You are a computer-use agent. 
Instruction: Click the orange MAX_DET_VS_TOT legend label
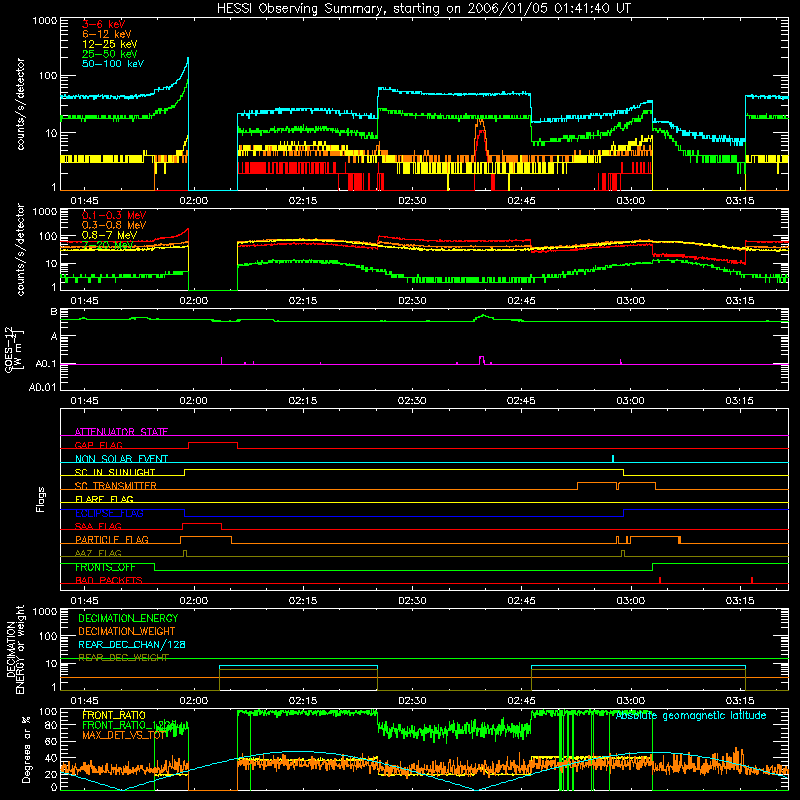click(124, 735)
